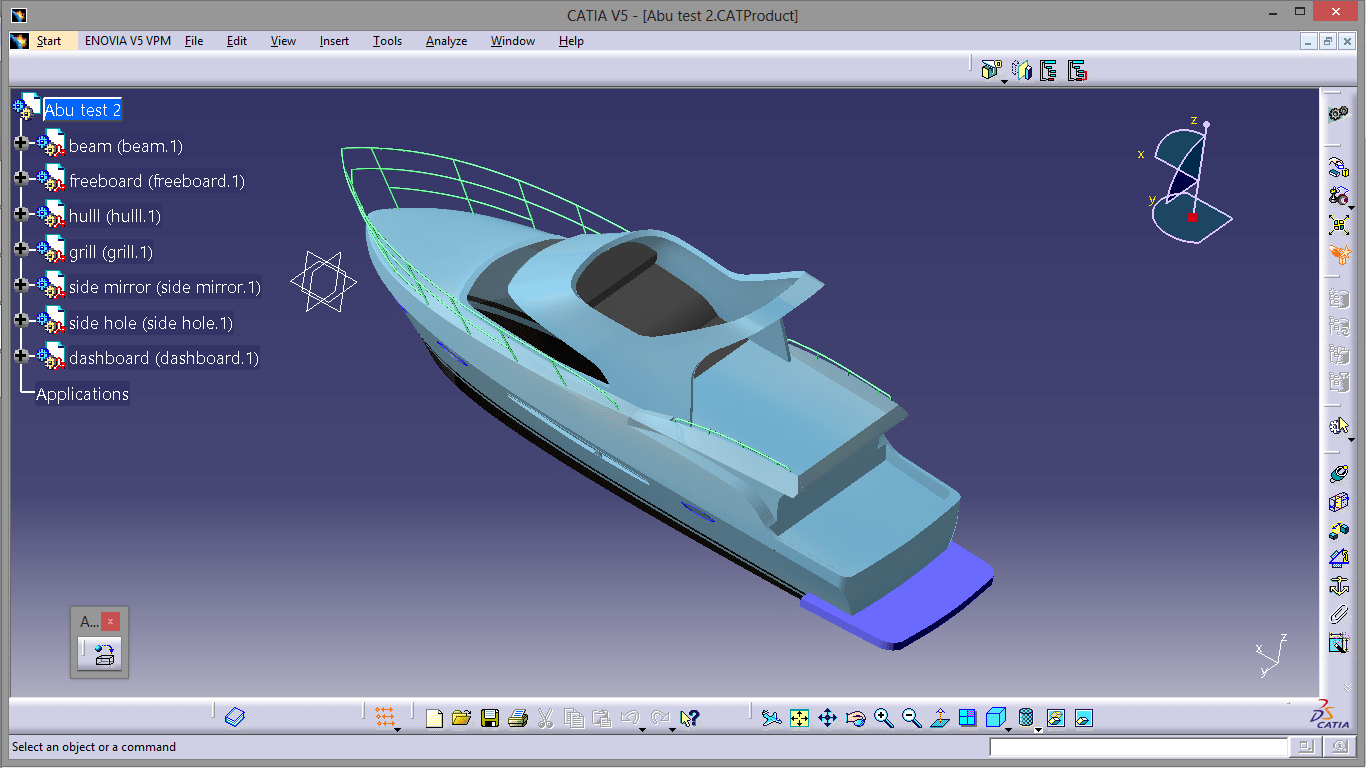
Task: Click the anchor Fix Component icon
Action: tap(1339, 586)
